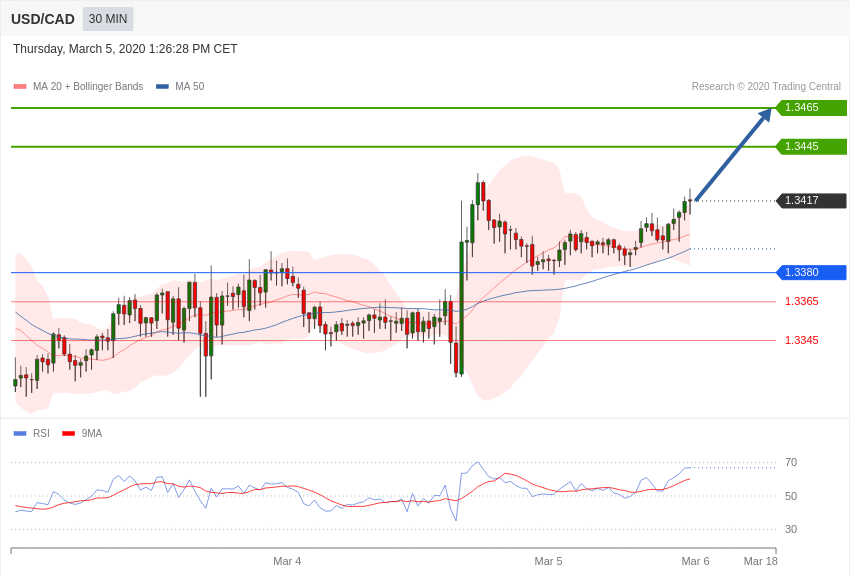
Task: Click the blue RSI legend swatch
Action: [x=20, y=433]
